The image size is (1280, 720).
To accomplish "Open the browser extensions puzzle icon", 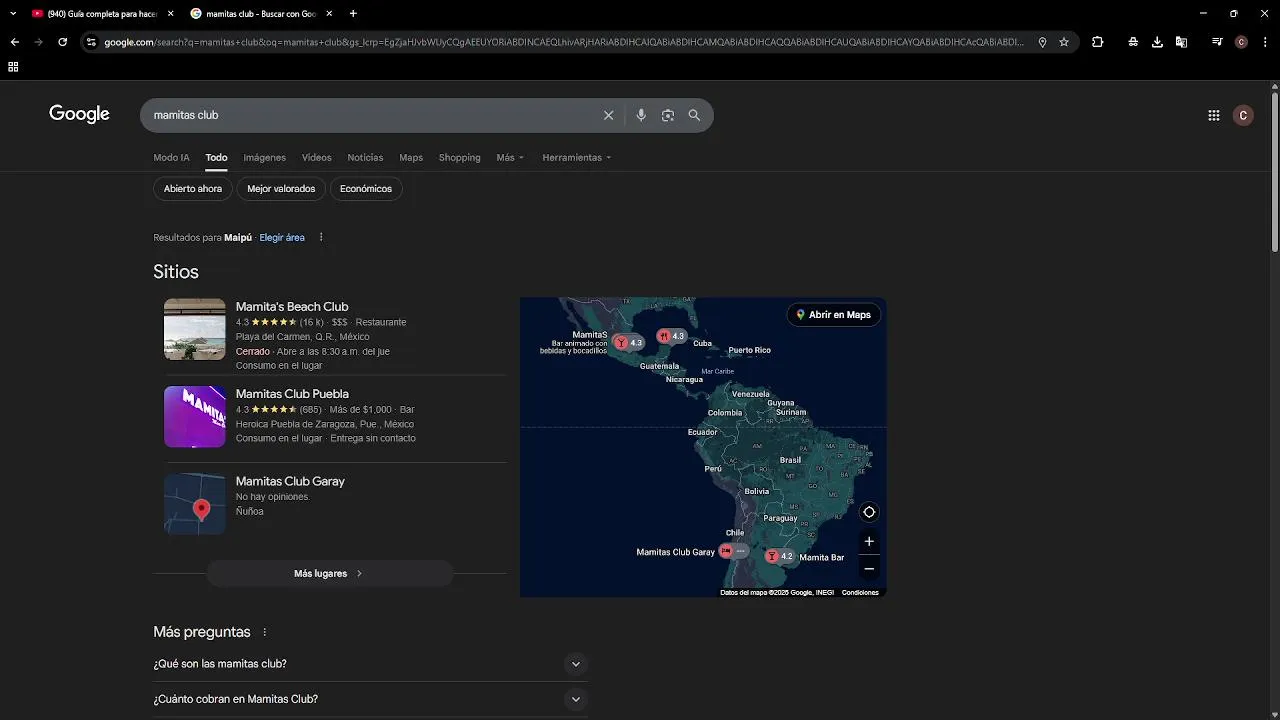I will pyautogui.click(x=1098, y=42).
